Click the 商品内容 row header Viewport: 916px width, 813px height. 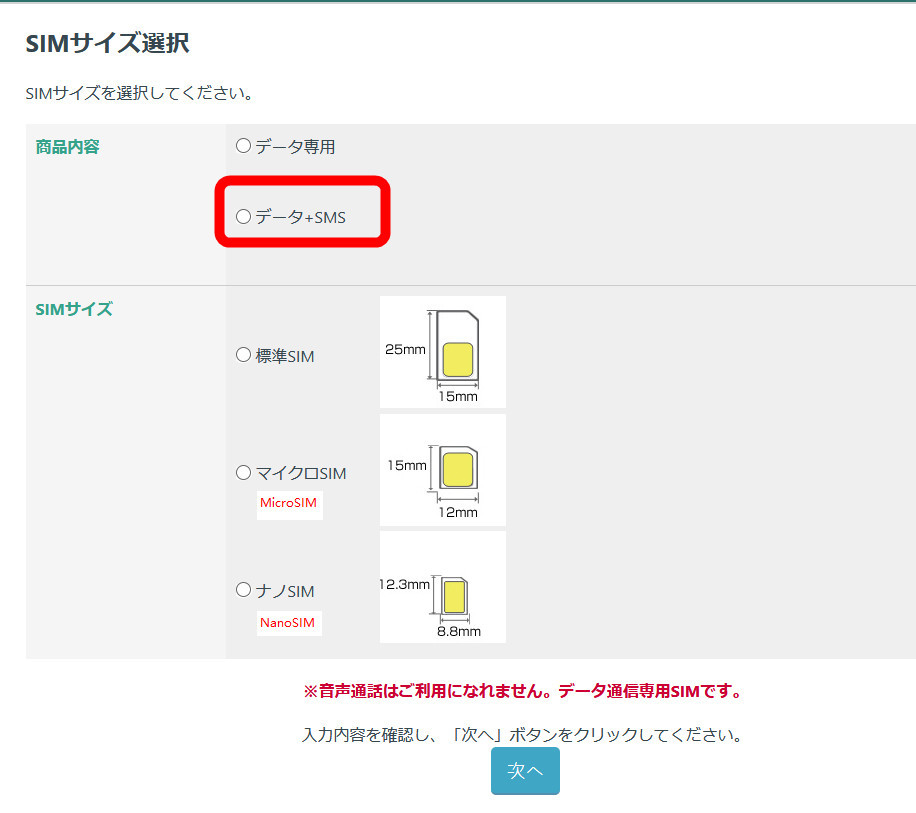click(x=68, y=147)
